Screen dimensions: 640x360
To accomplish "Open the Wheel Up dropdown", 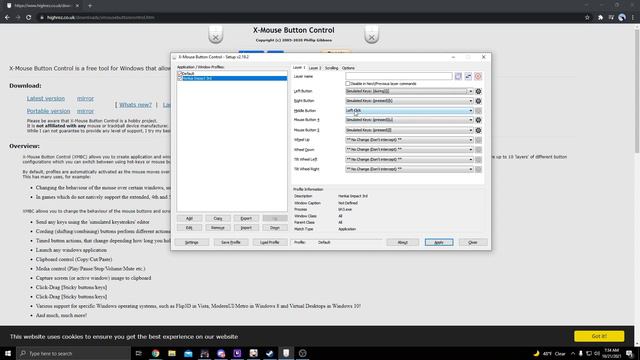I will (409, 140).
